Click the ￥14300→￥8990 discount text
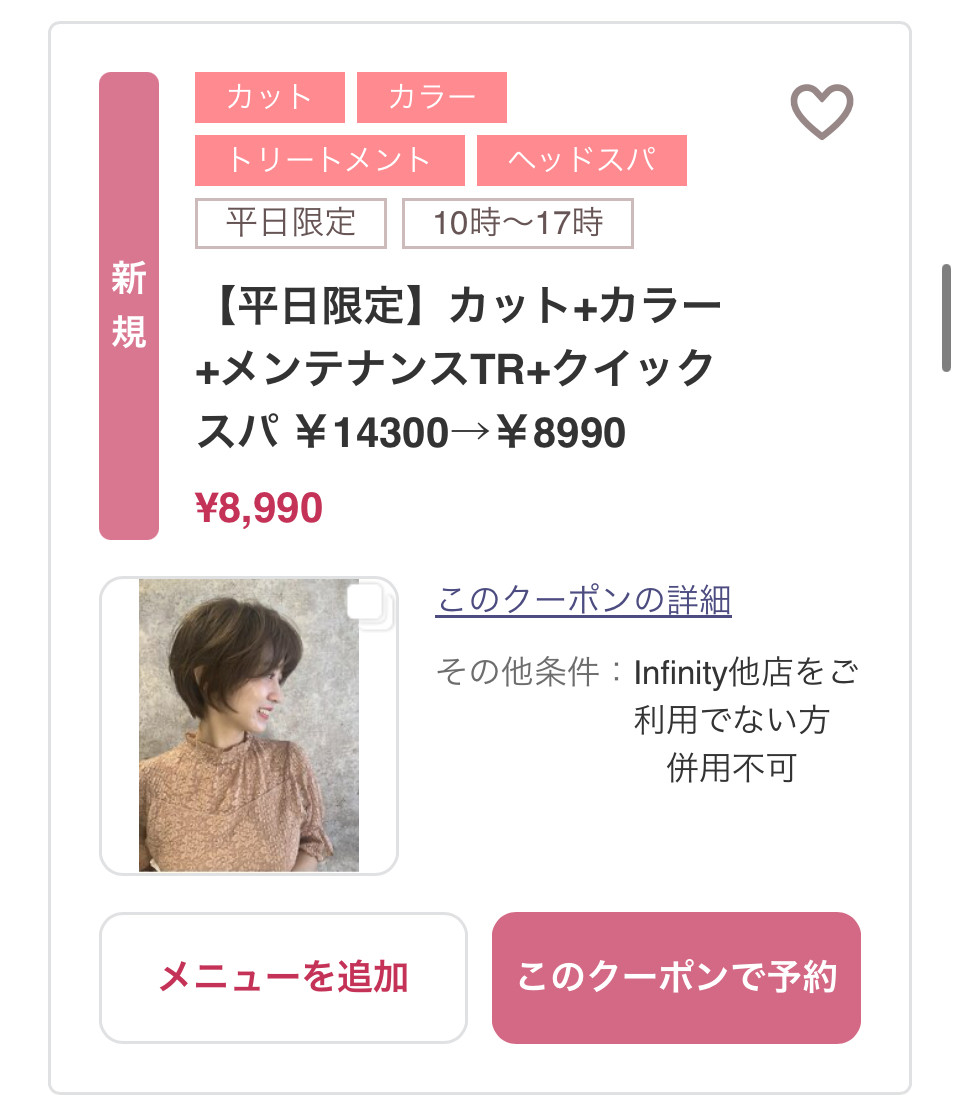Image resolution: width=960 pixels, height=1110 pixels. tap(461, 433)
